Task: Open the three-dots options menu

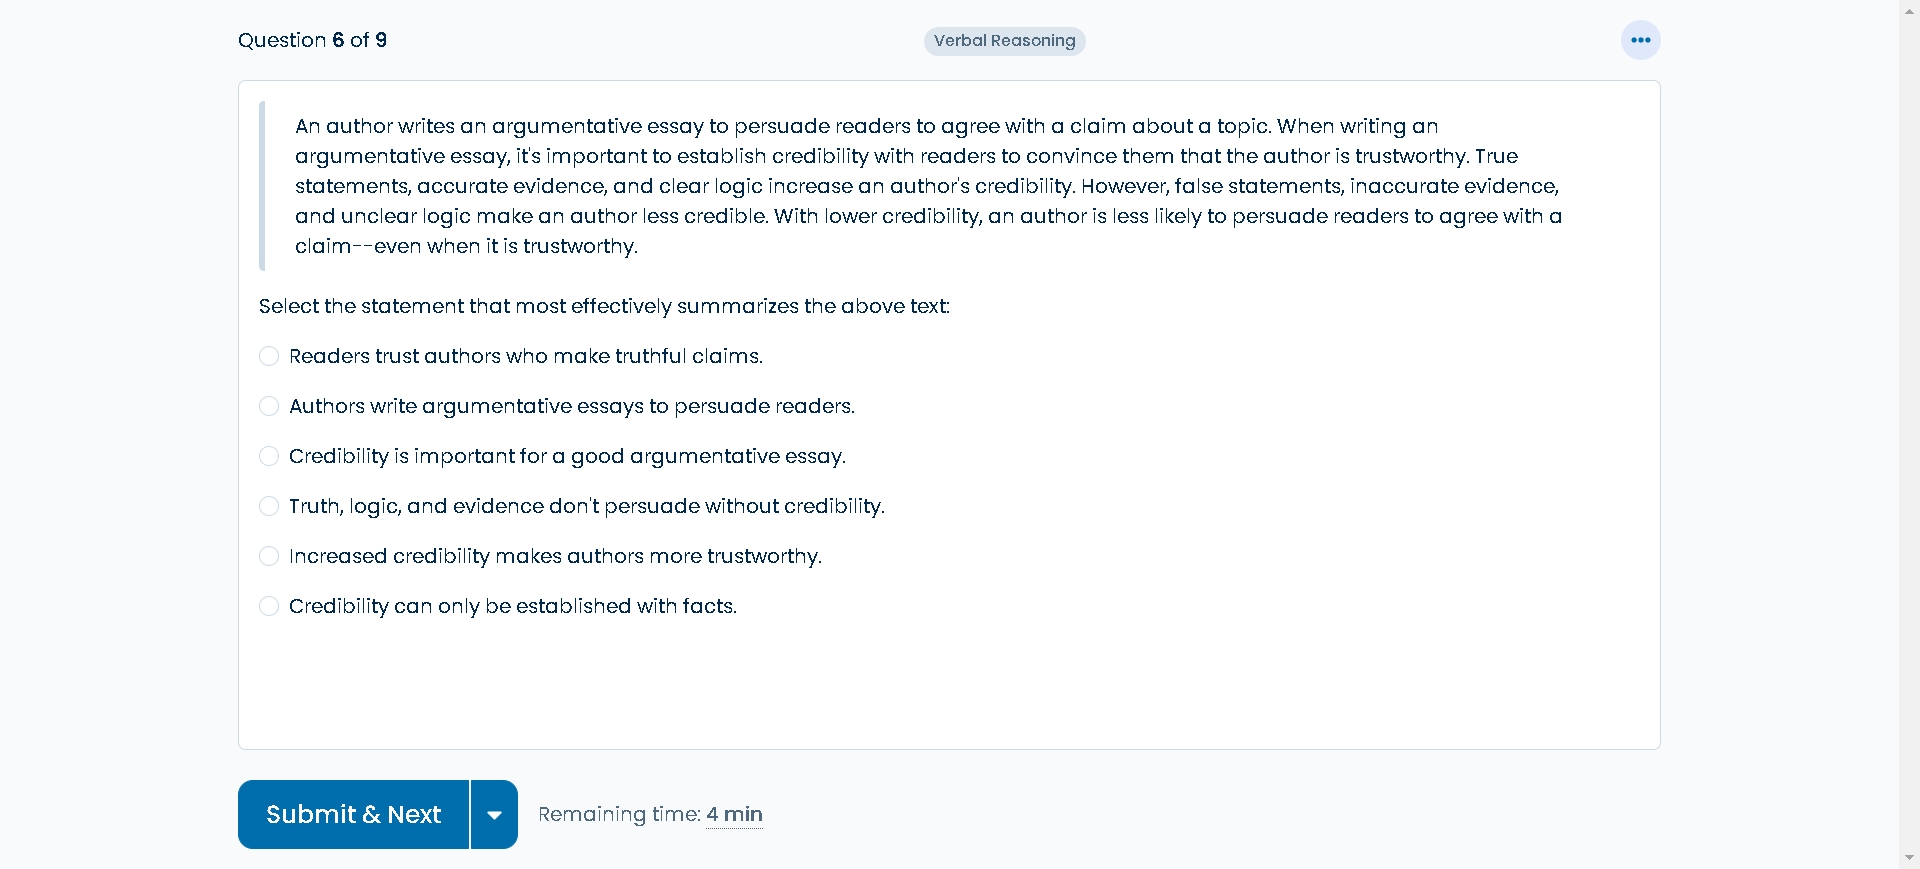Action: point(1640,40)
